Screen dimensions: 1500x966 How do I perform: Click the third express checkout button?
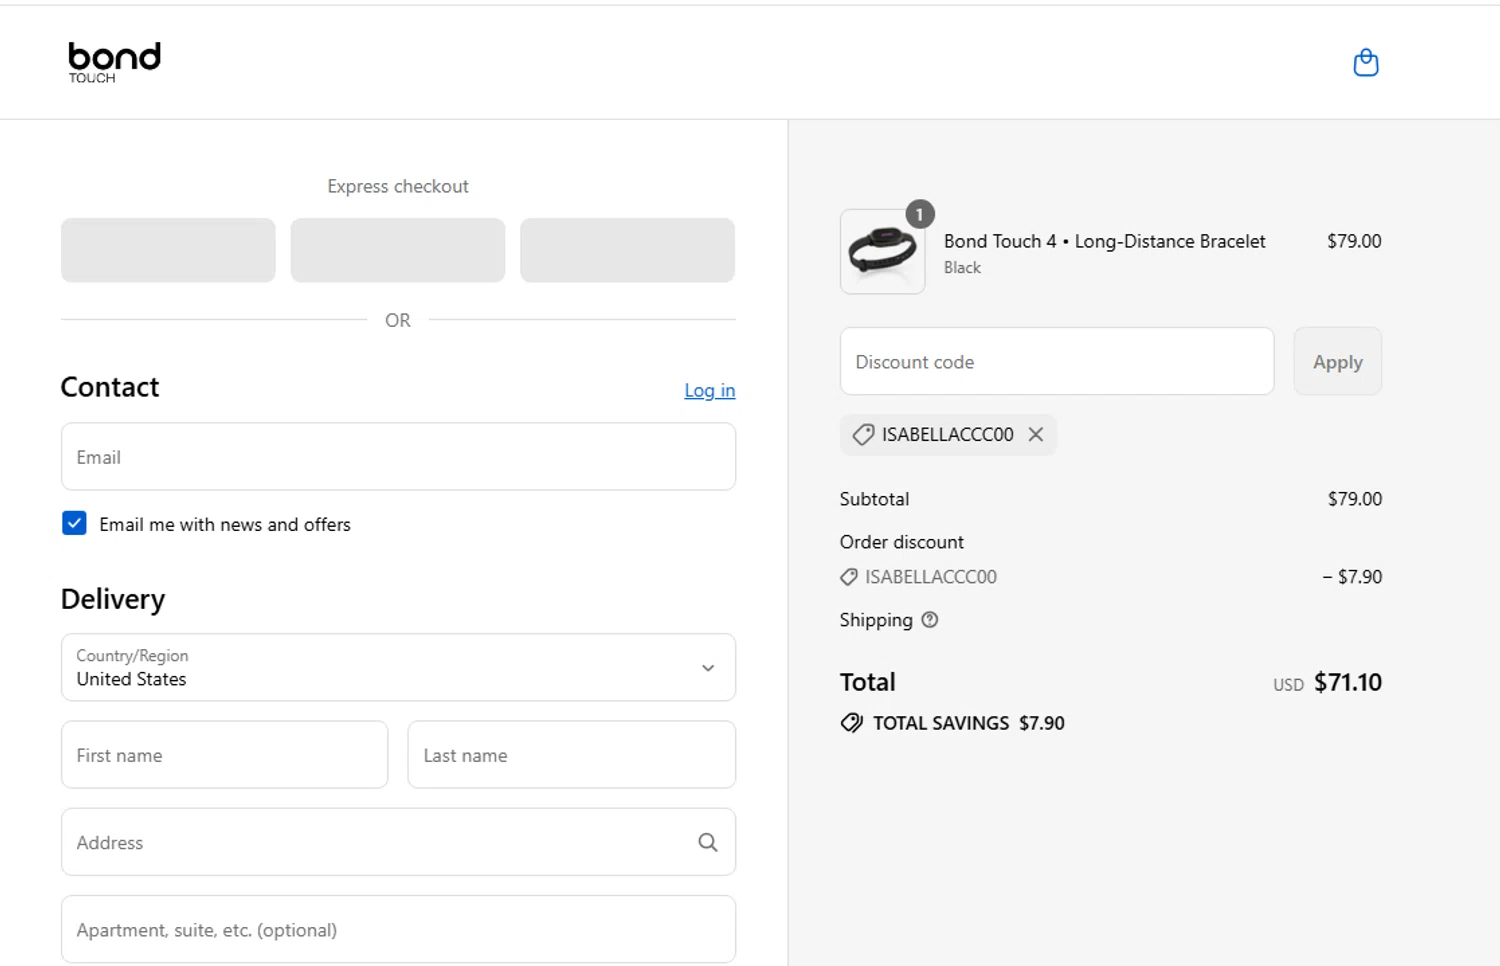(627, 250)
